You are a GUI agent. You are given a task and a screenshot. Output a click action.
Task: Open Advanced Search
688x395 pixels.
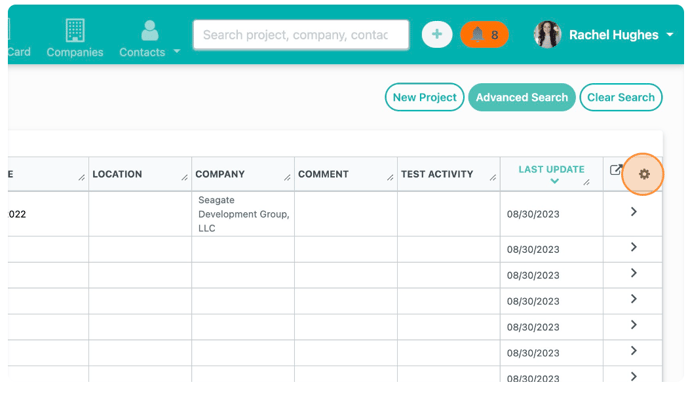pos(522,97)
